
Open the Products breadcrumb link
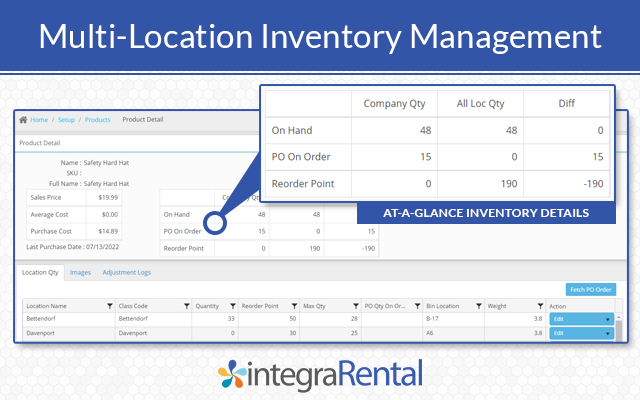click(98, 120)
